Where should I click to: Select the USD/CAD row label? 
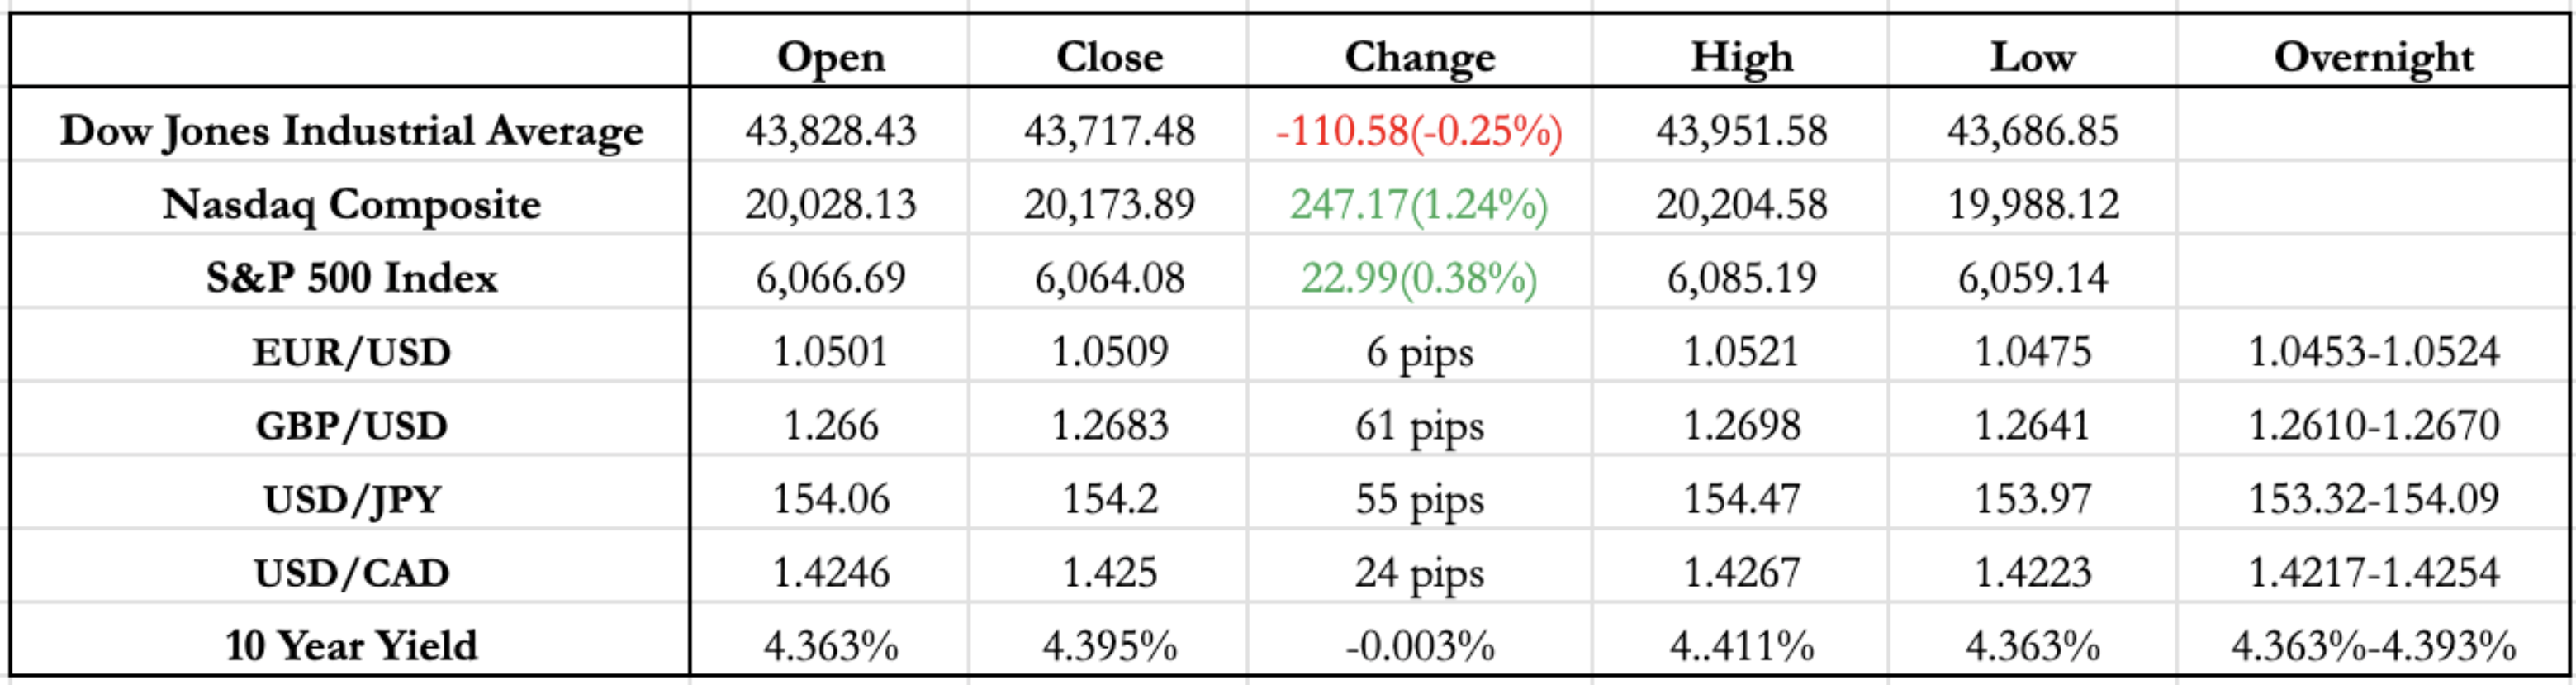[351, 573]
